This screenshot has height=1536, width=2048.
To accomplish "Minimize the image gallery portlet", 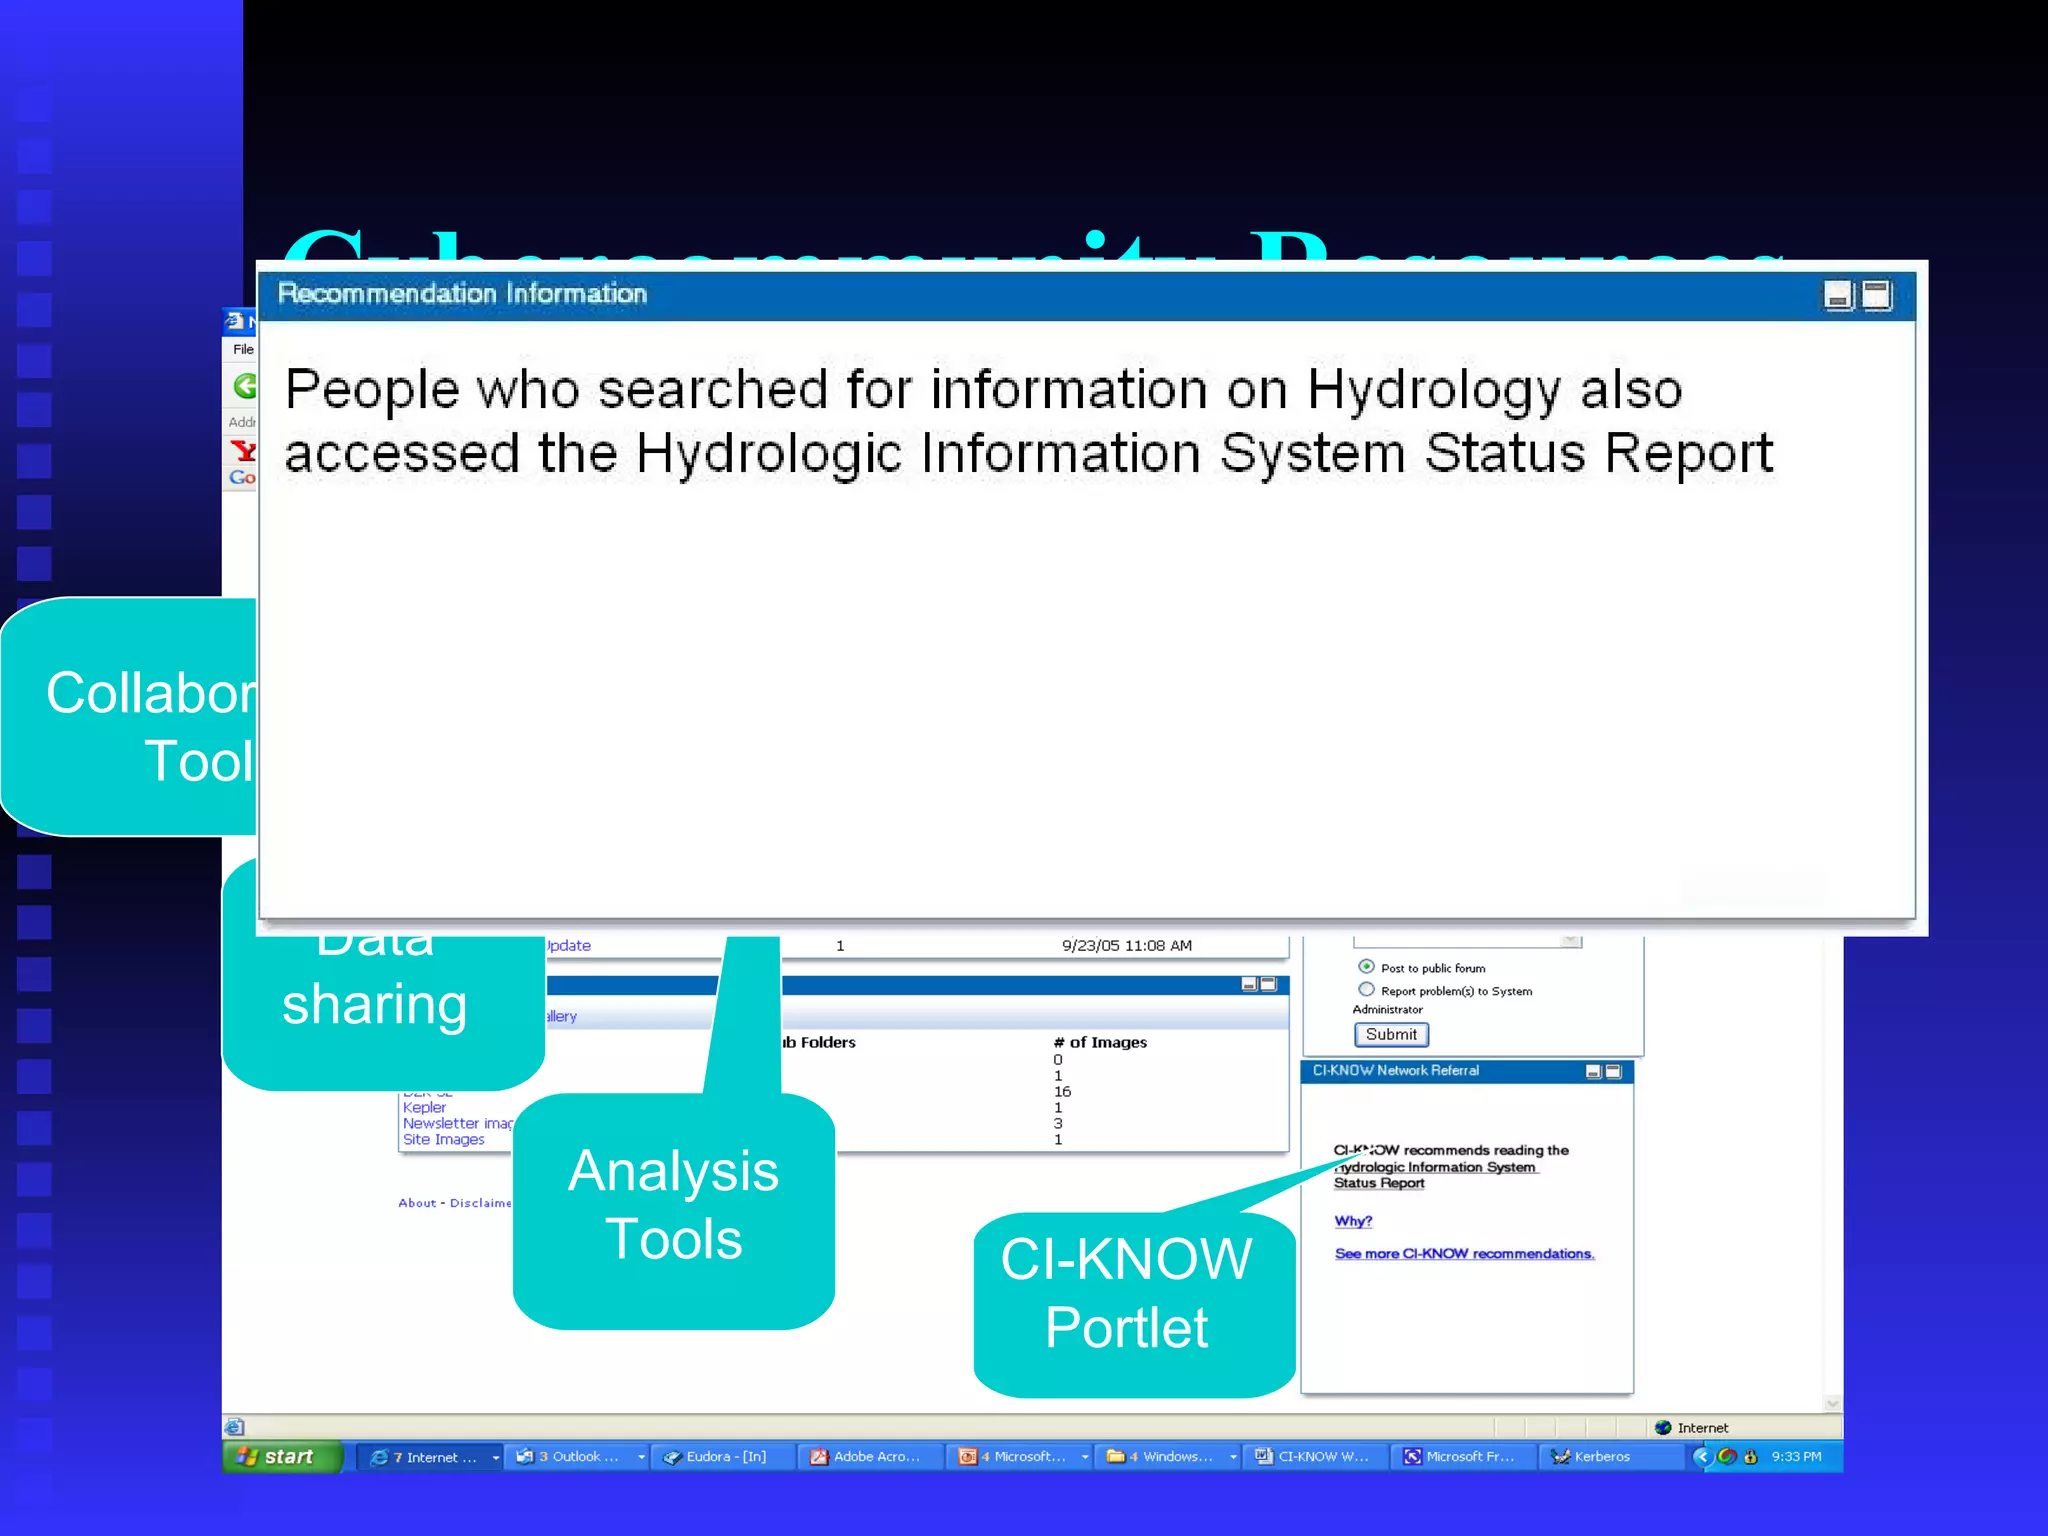I will 1249,985.
